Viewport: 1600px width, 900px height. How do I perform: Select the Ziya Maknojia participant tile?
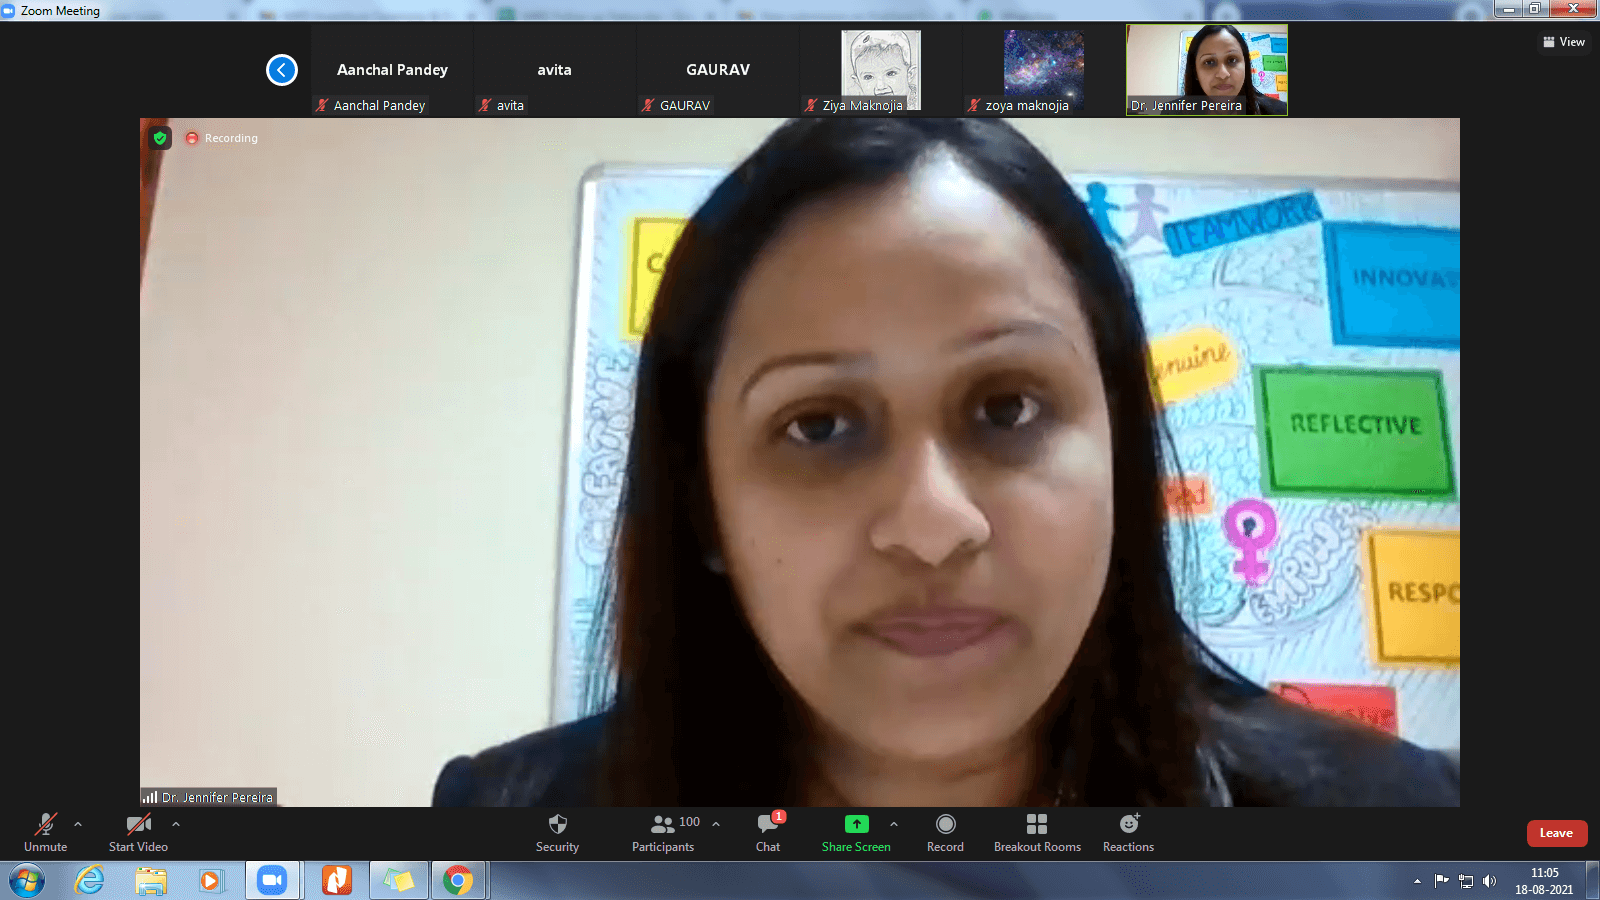pos(880,70)
